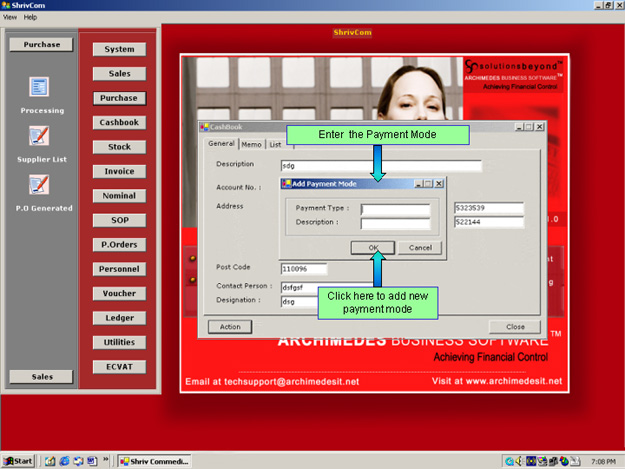Open the Help menu
625x469 pixels.
click(30, 17)
